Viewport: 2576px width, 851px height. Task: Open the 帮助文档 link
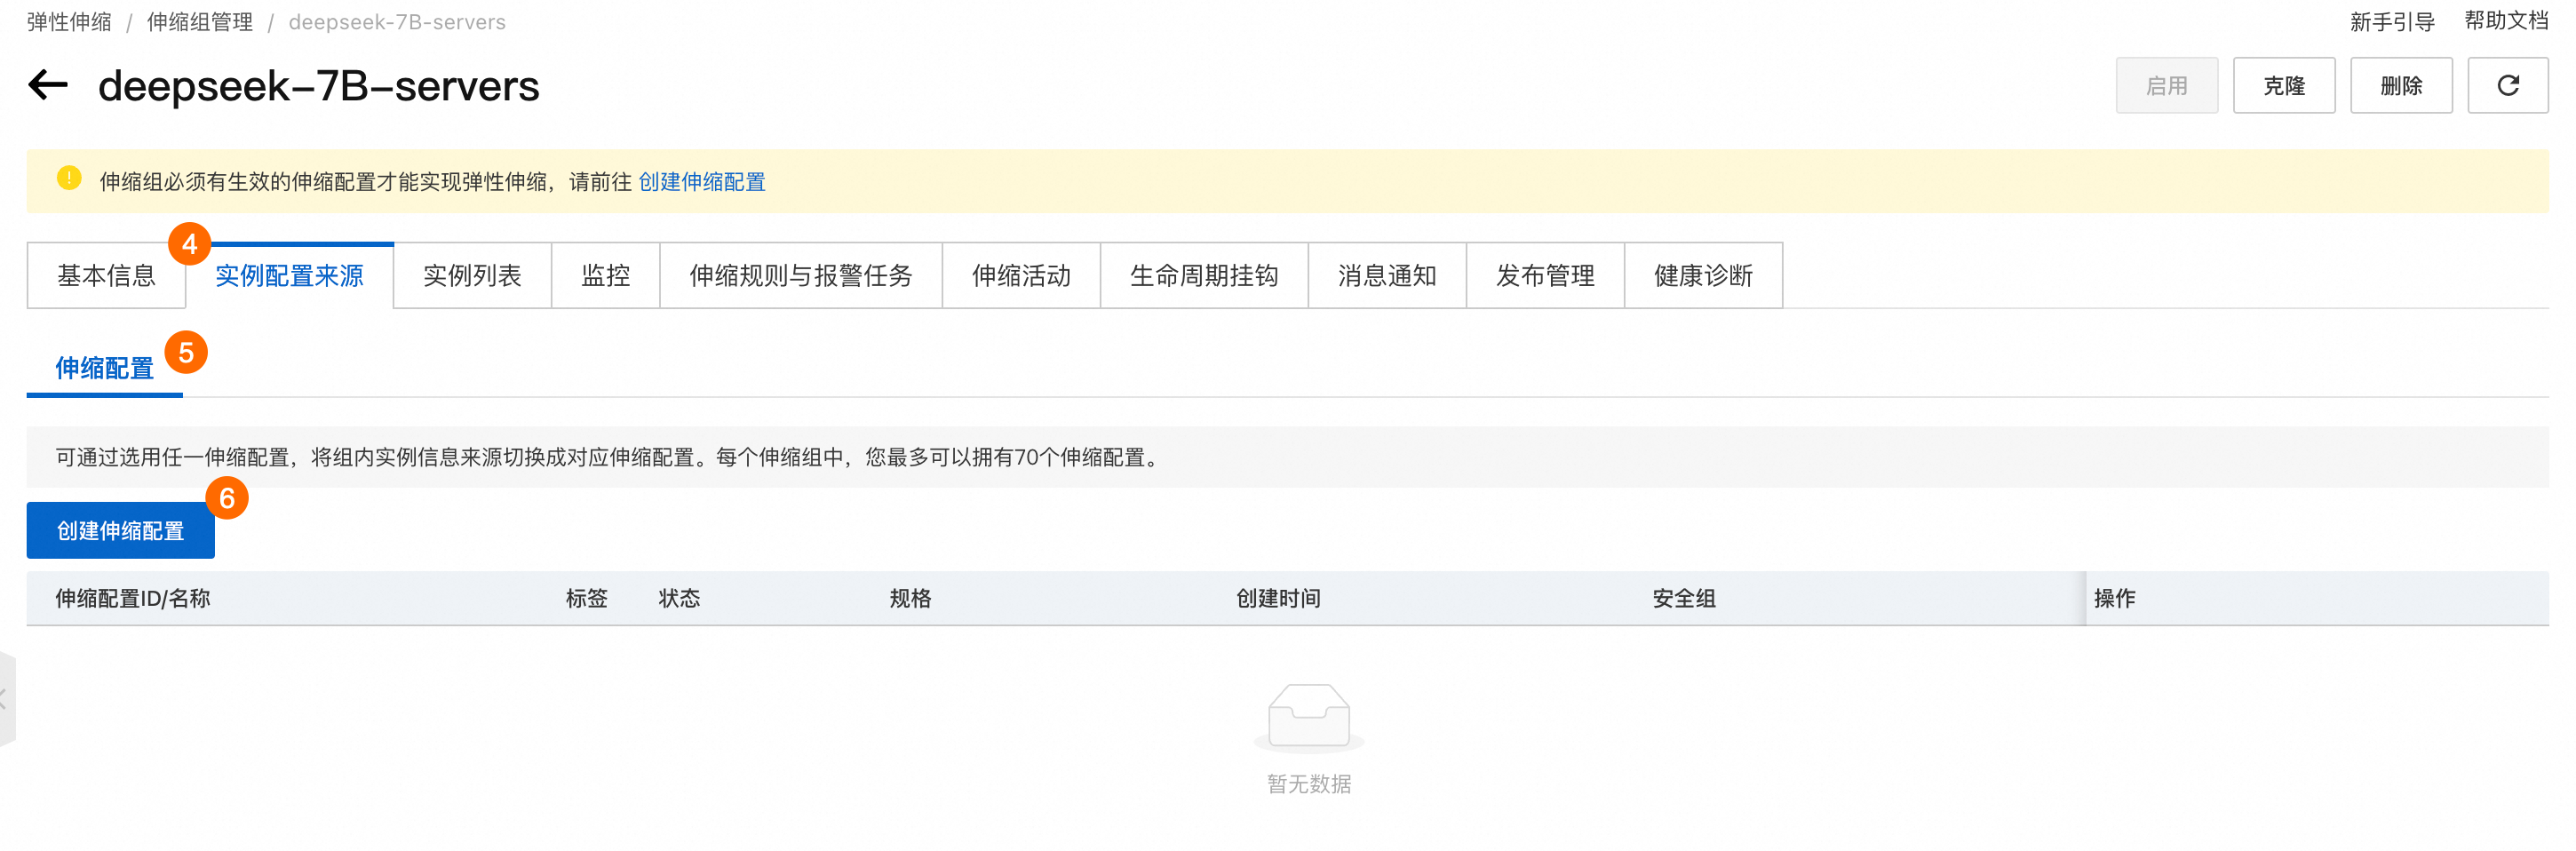(2506, 21)
